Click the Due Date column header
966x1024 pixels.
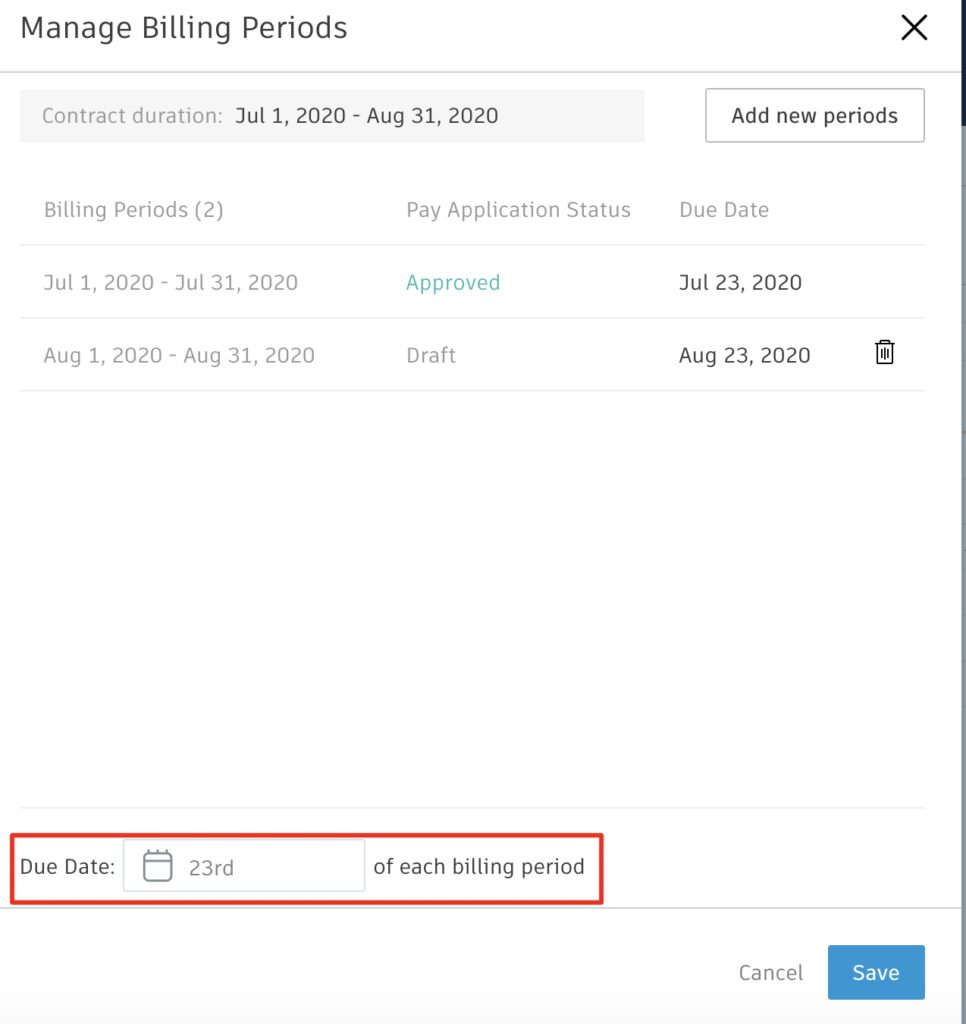pos(724,210)
